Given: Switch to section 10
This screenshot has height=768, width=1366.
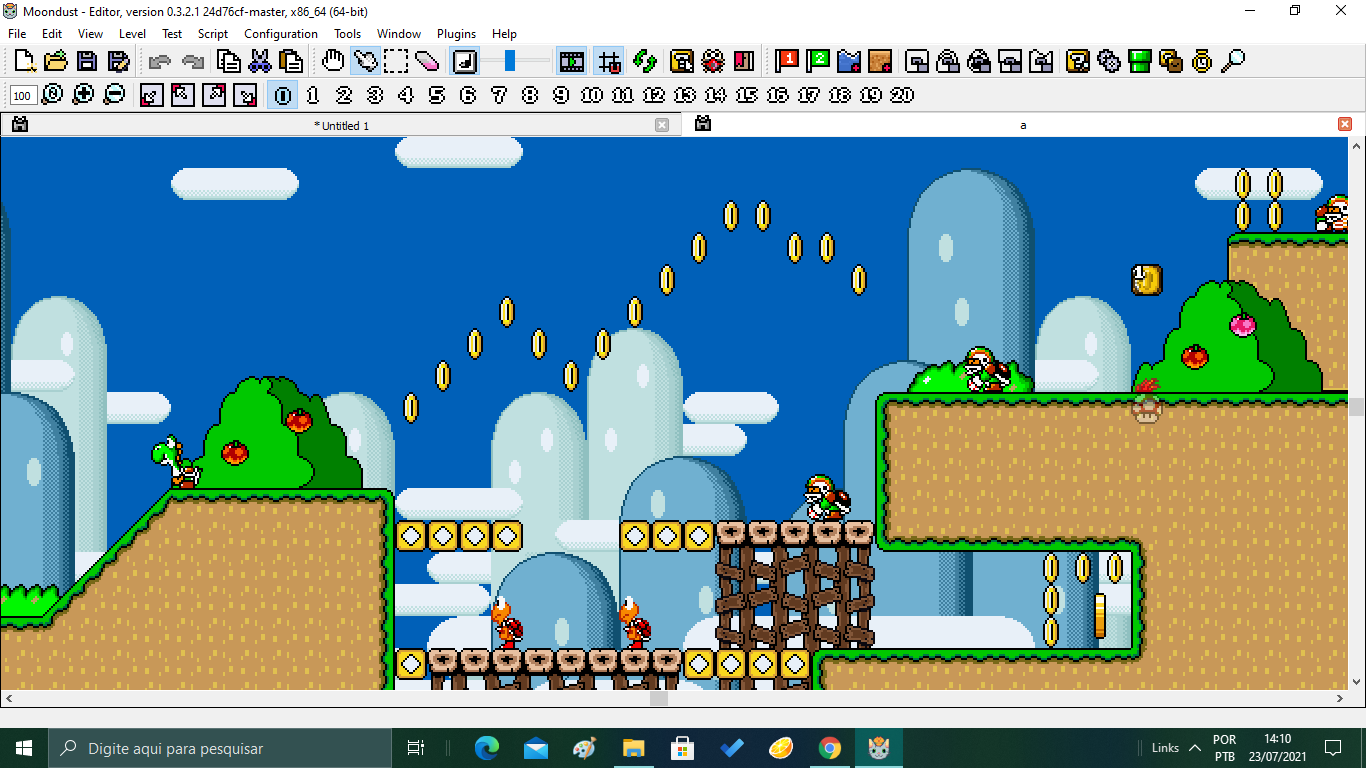Looking at the screenshot, I should tap(592, 95).
